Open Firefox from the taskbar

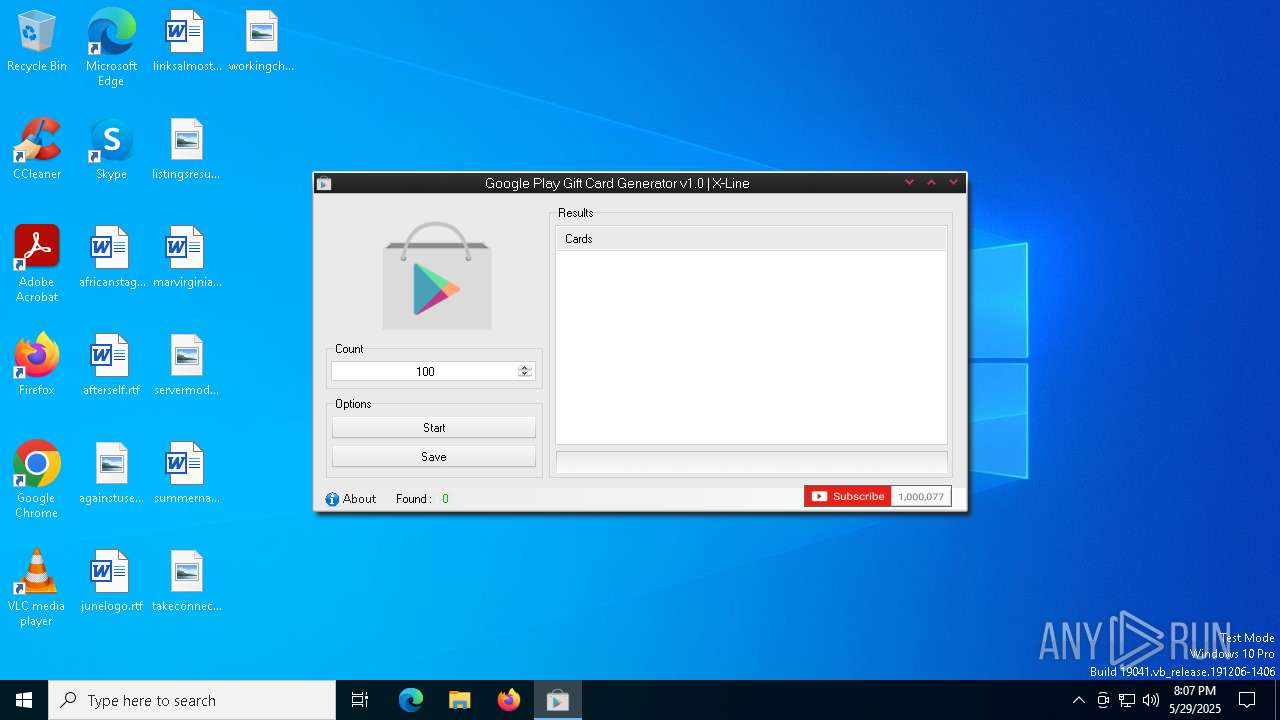pos(509,700)
